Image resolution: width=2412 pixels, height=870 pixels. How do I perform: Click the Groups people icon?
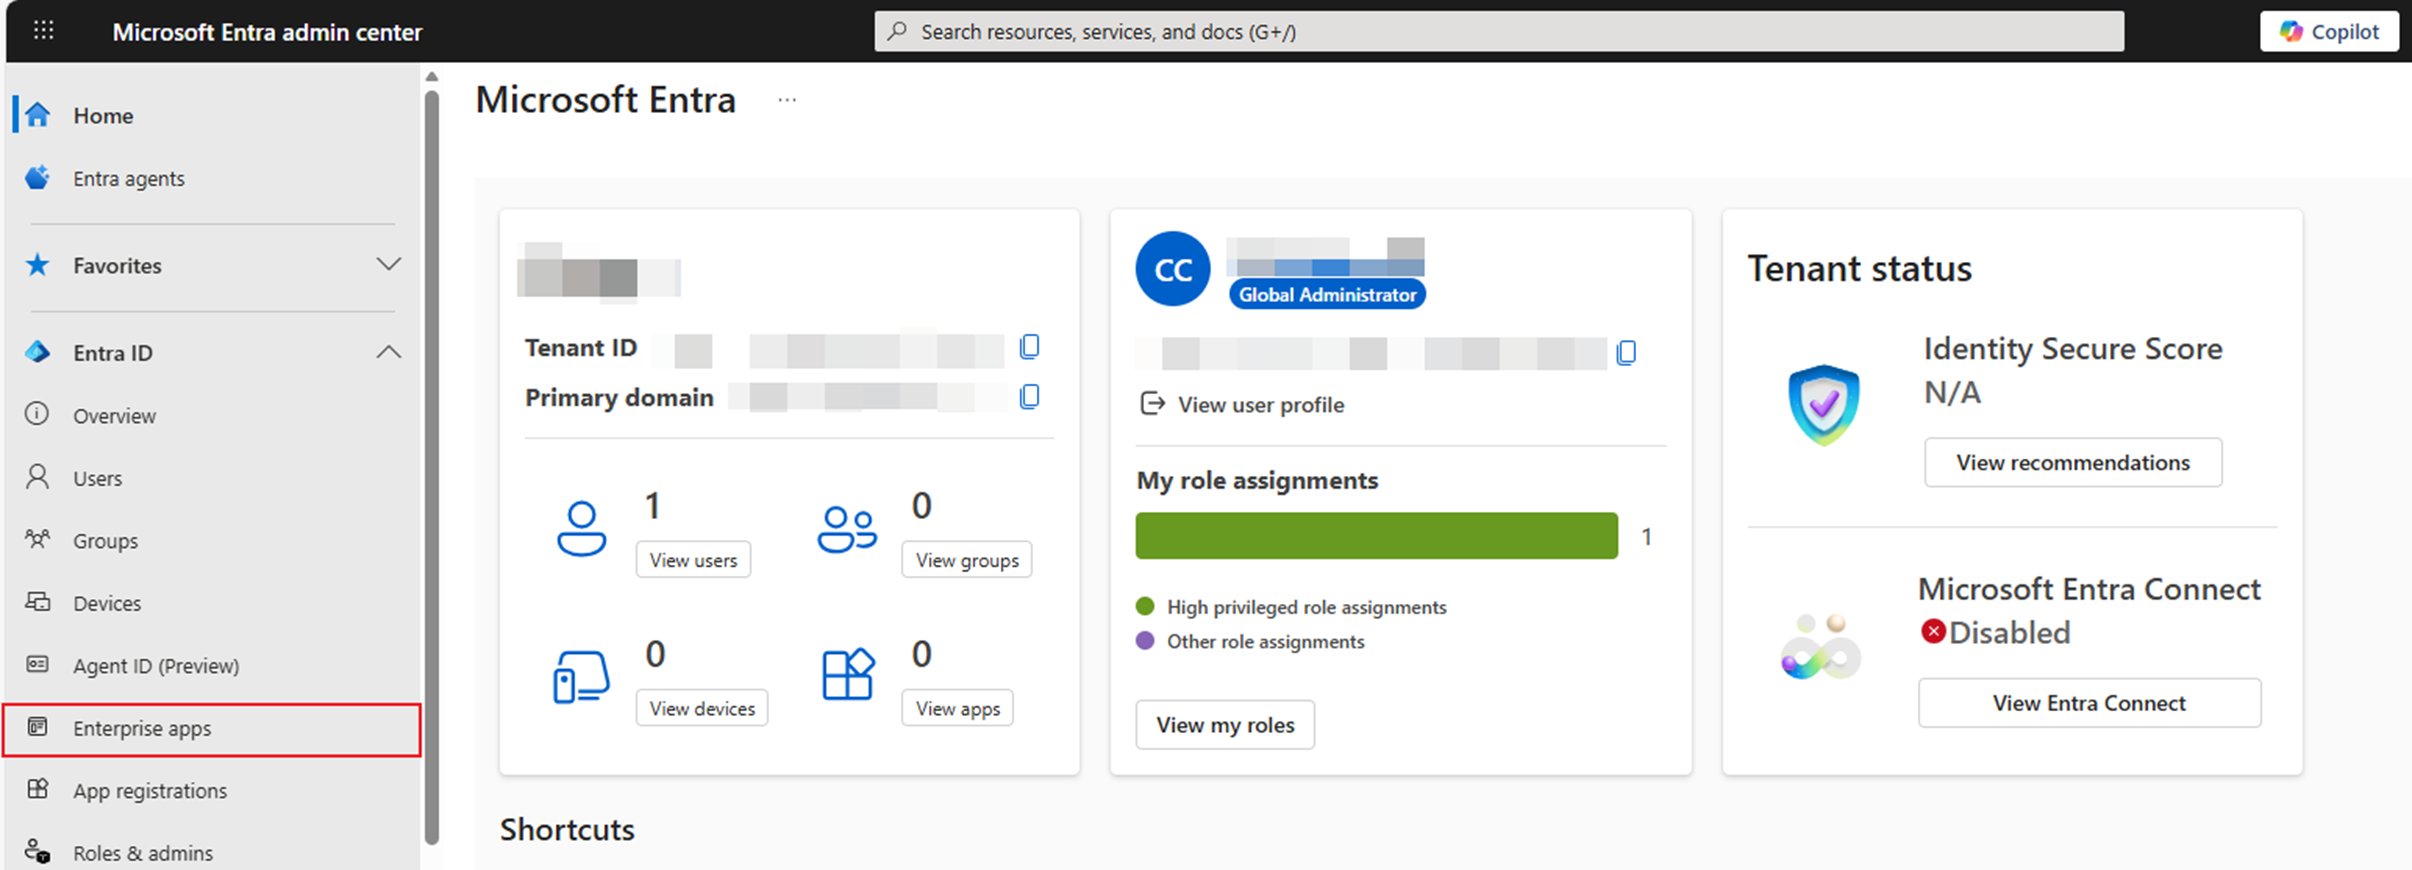click(x=37, y=539)
